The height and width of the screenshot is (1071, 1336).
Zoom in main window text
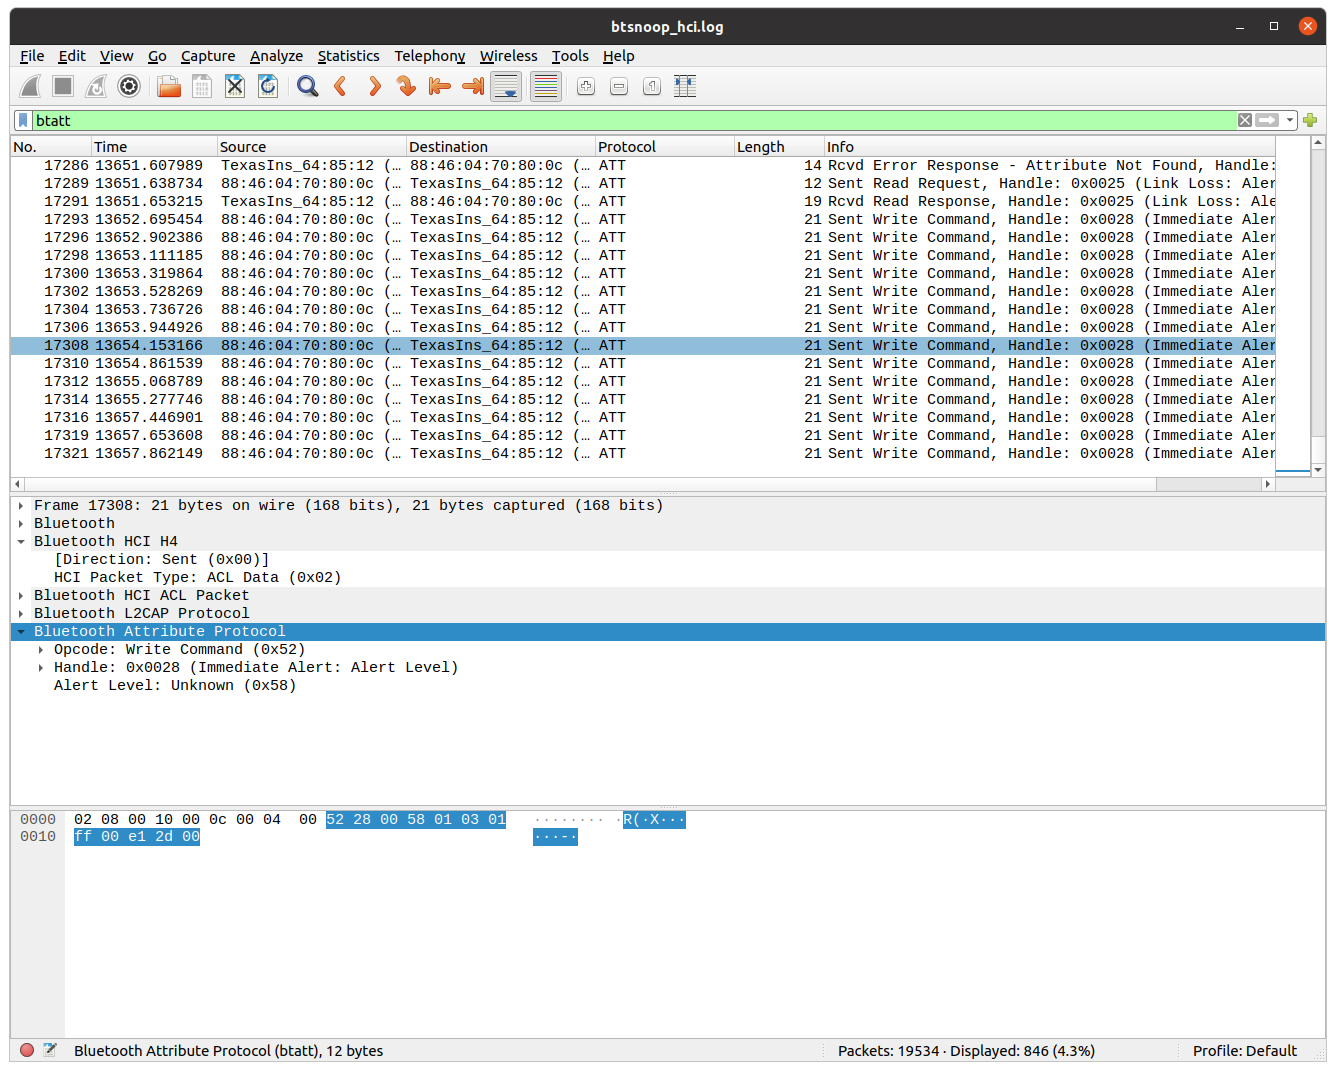[x=586, y=87]
